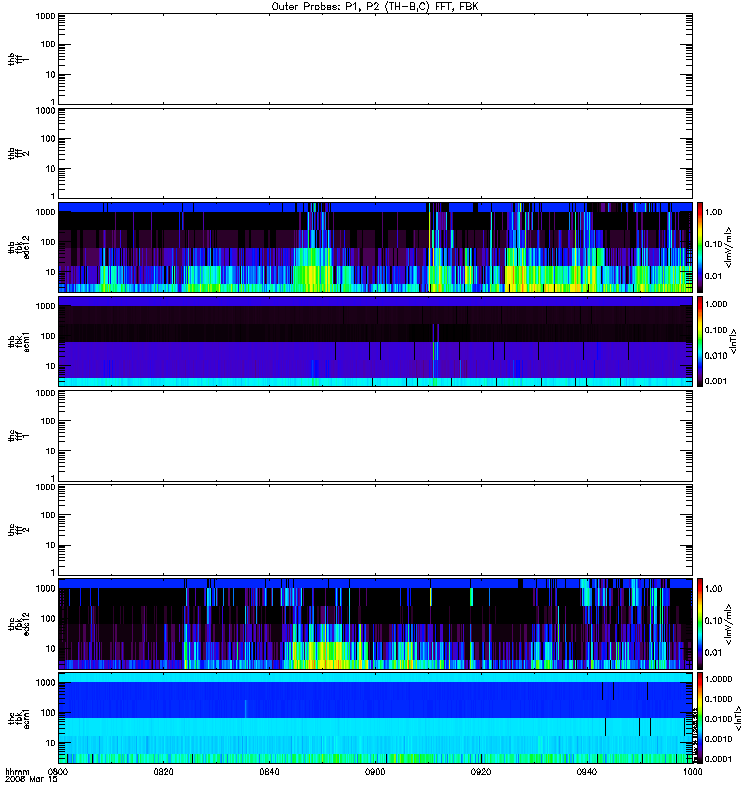Click the '0940' time axis label
This screenshot has height=800, width=750.
tap(587, 772)
